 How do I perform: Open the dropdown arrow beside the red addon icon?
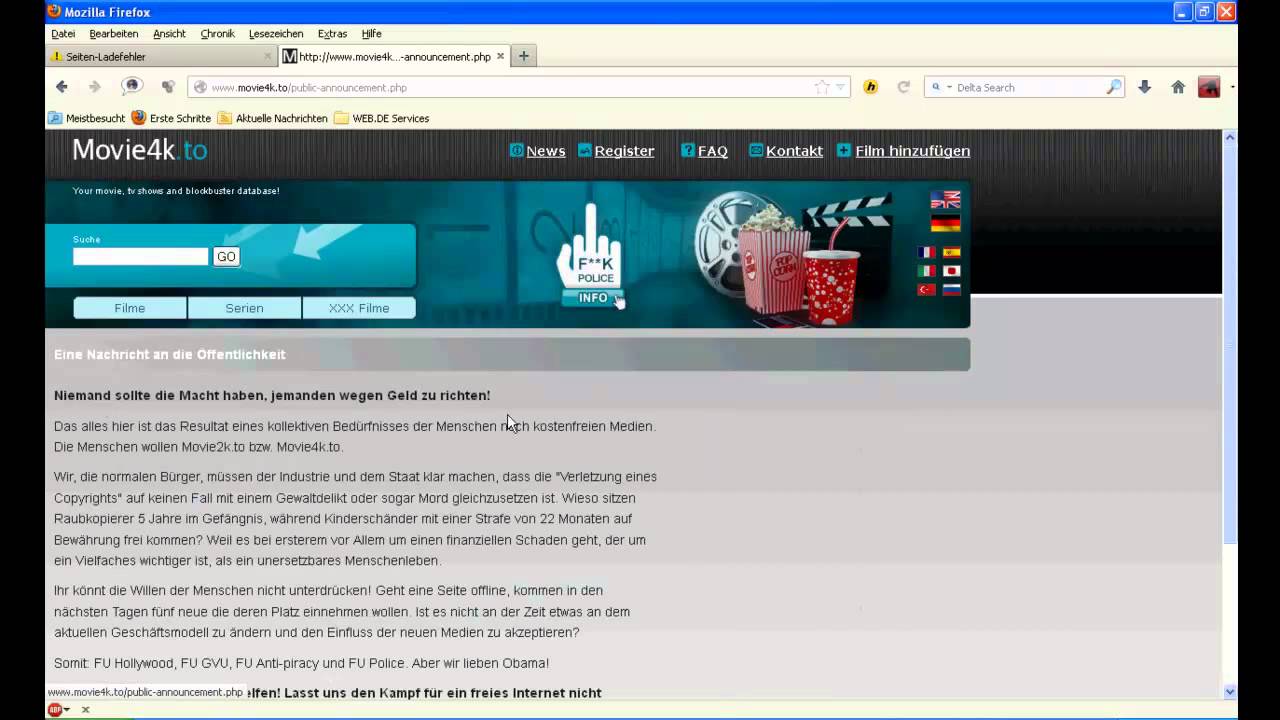1232,87
